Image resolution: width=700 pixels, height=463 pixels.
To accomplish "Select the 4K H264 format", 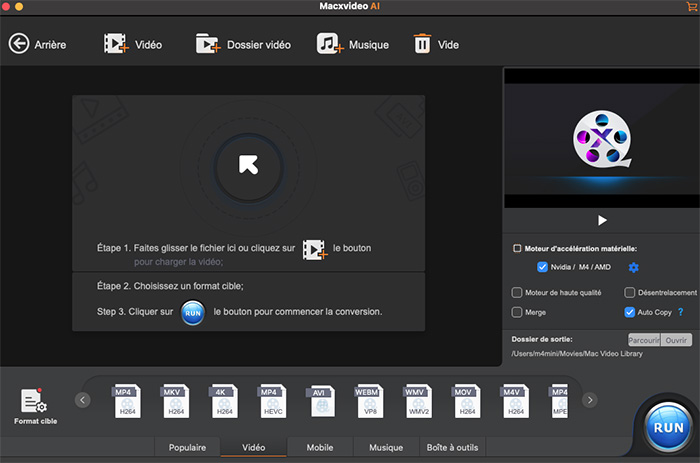I will pos(224,400).
